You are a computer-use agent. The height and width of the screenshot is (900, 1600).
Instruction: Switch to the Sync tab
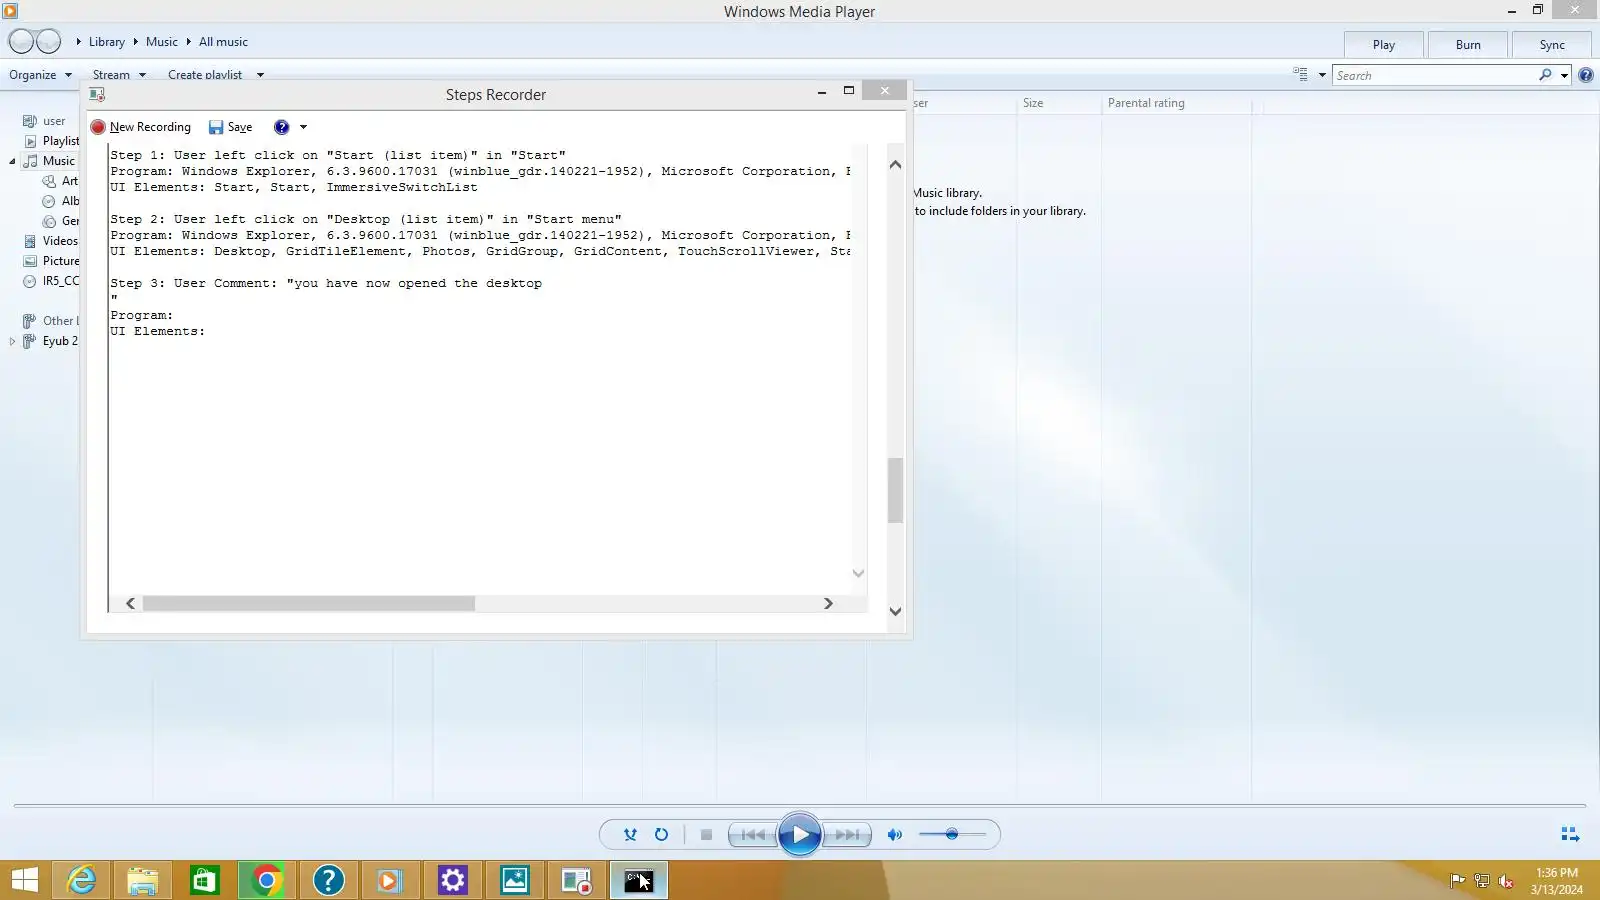[x=1552, y=45]
